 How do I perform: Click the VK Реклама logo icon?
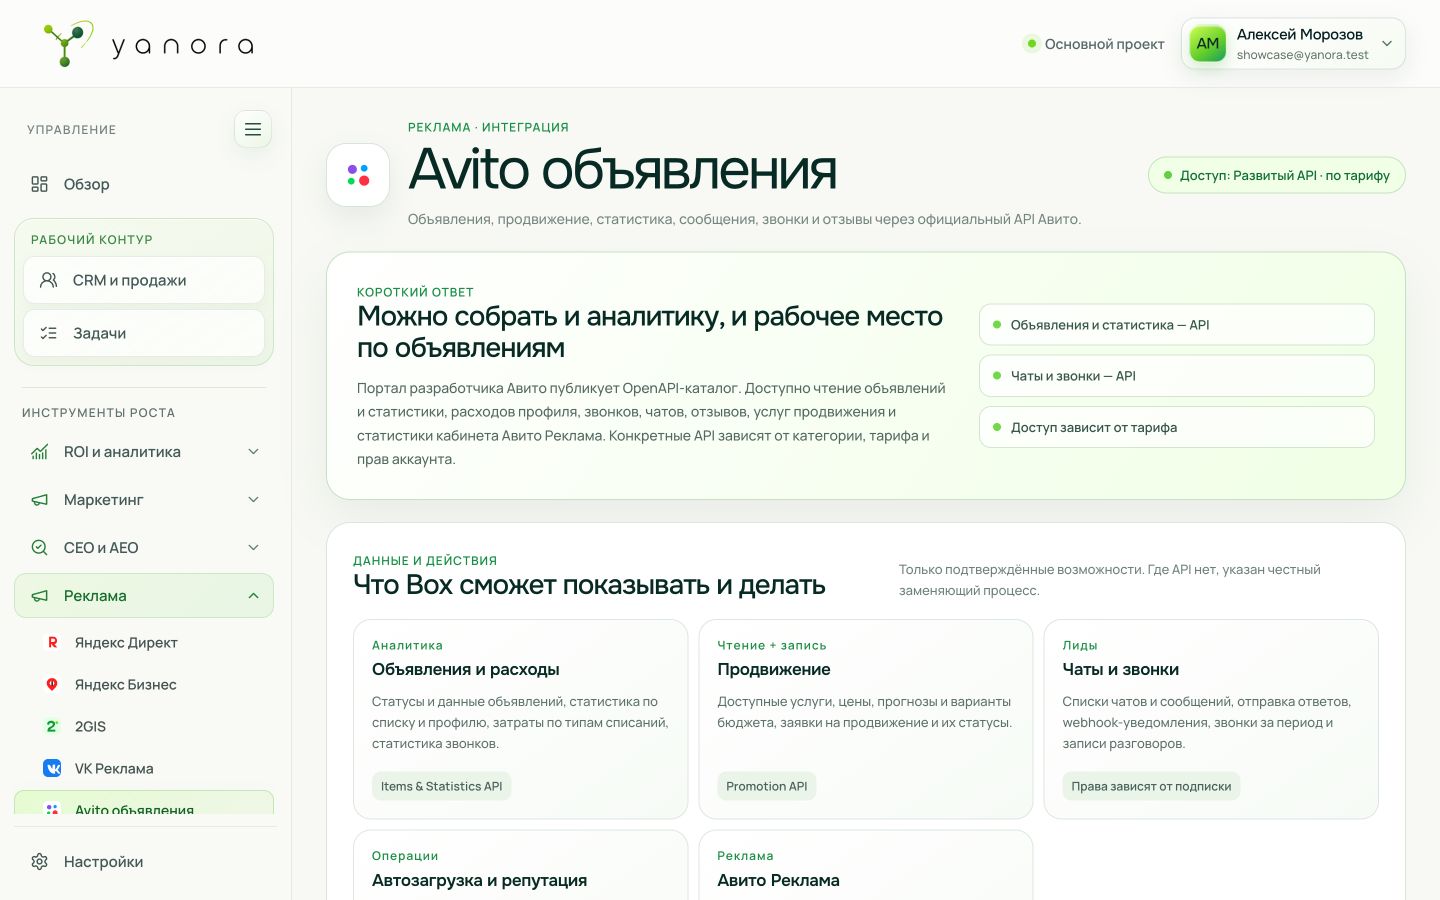click(52, 768)
